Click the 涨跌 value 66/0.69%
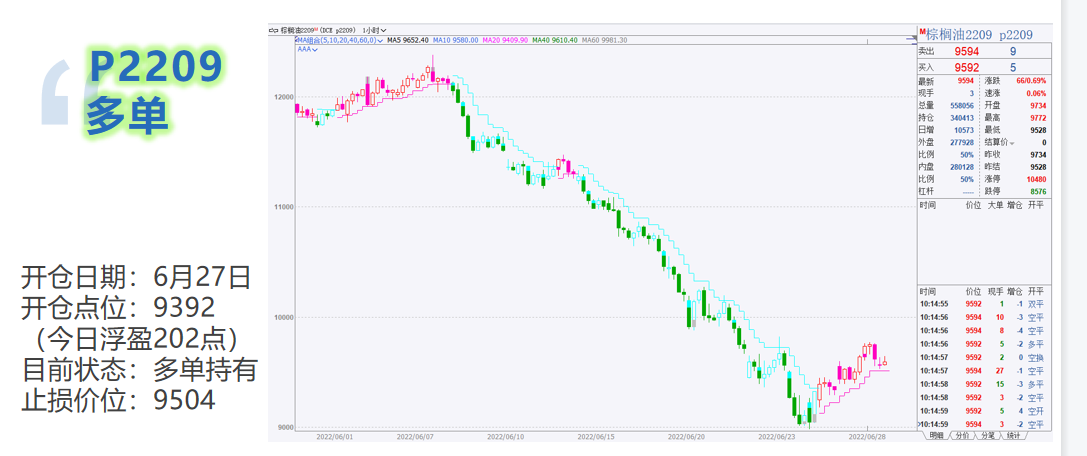This screenshot has height=456, width=1087. (x=1032, y=81)
